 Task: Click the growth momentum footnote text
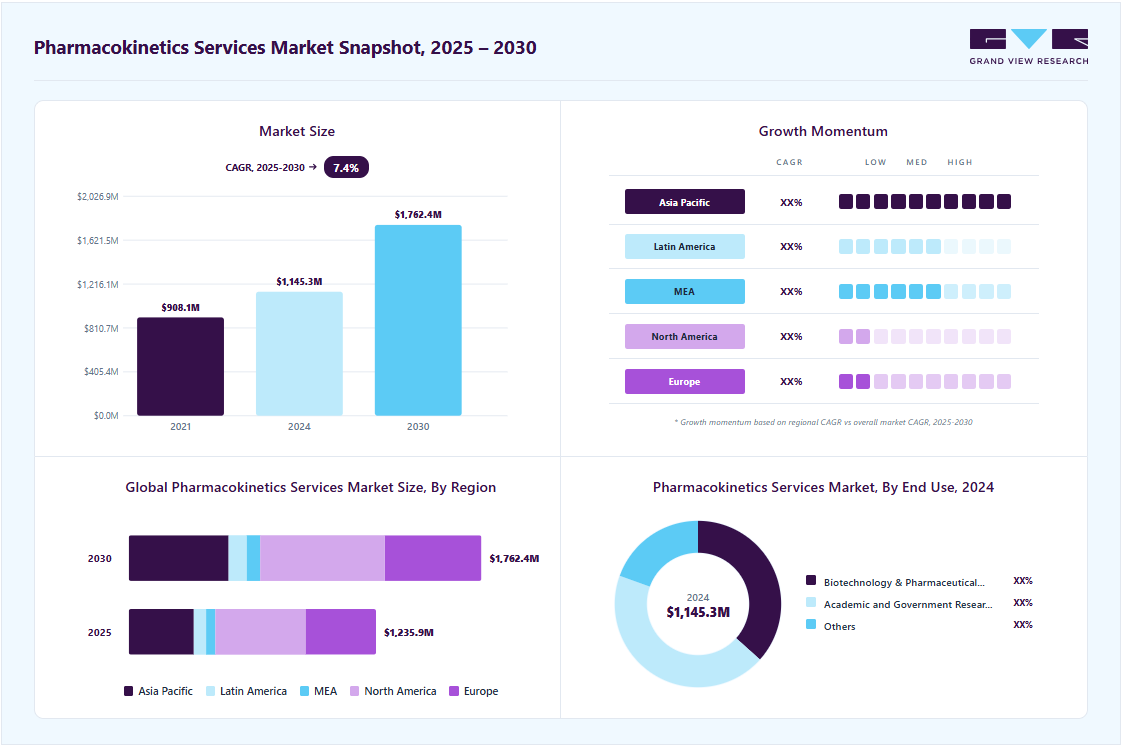(x=823, y=422)
